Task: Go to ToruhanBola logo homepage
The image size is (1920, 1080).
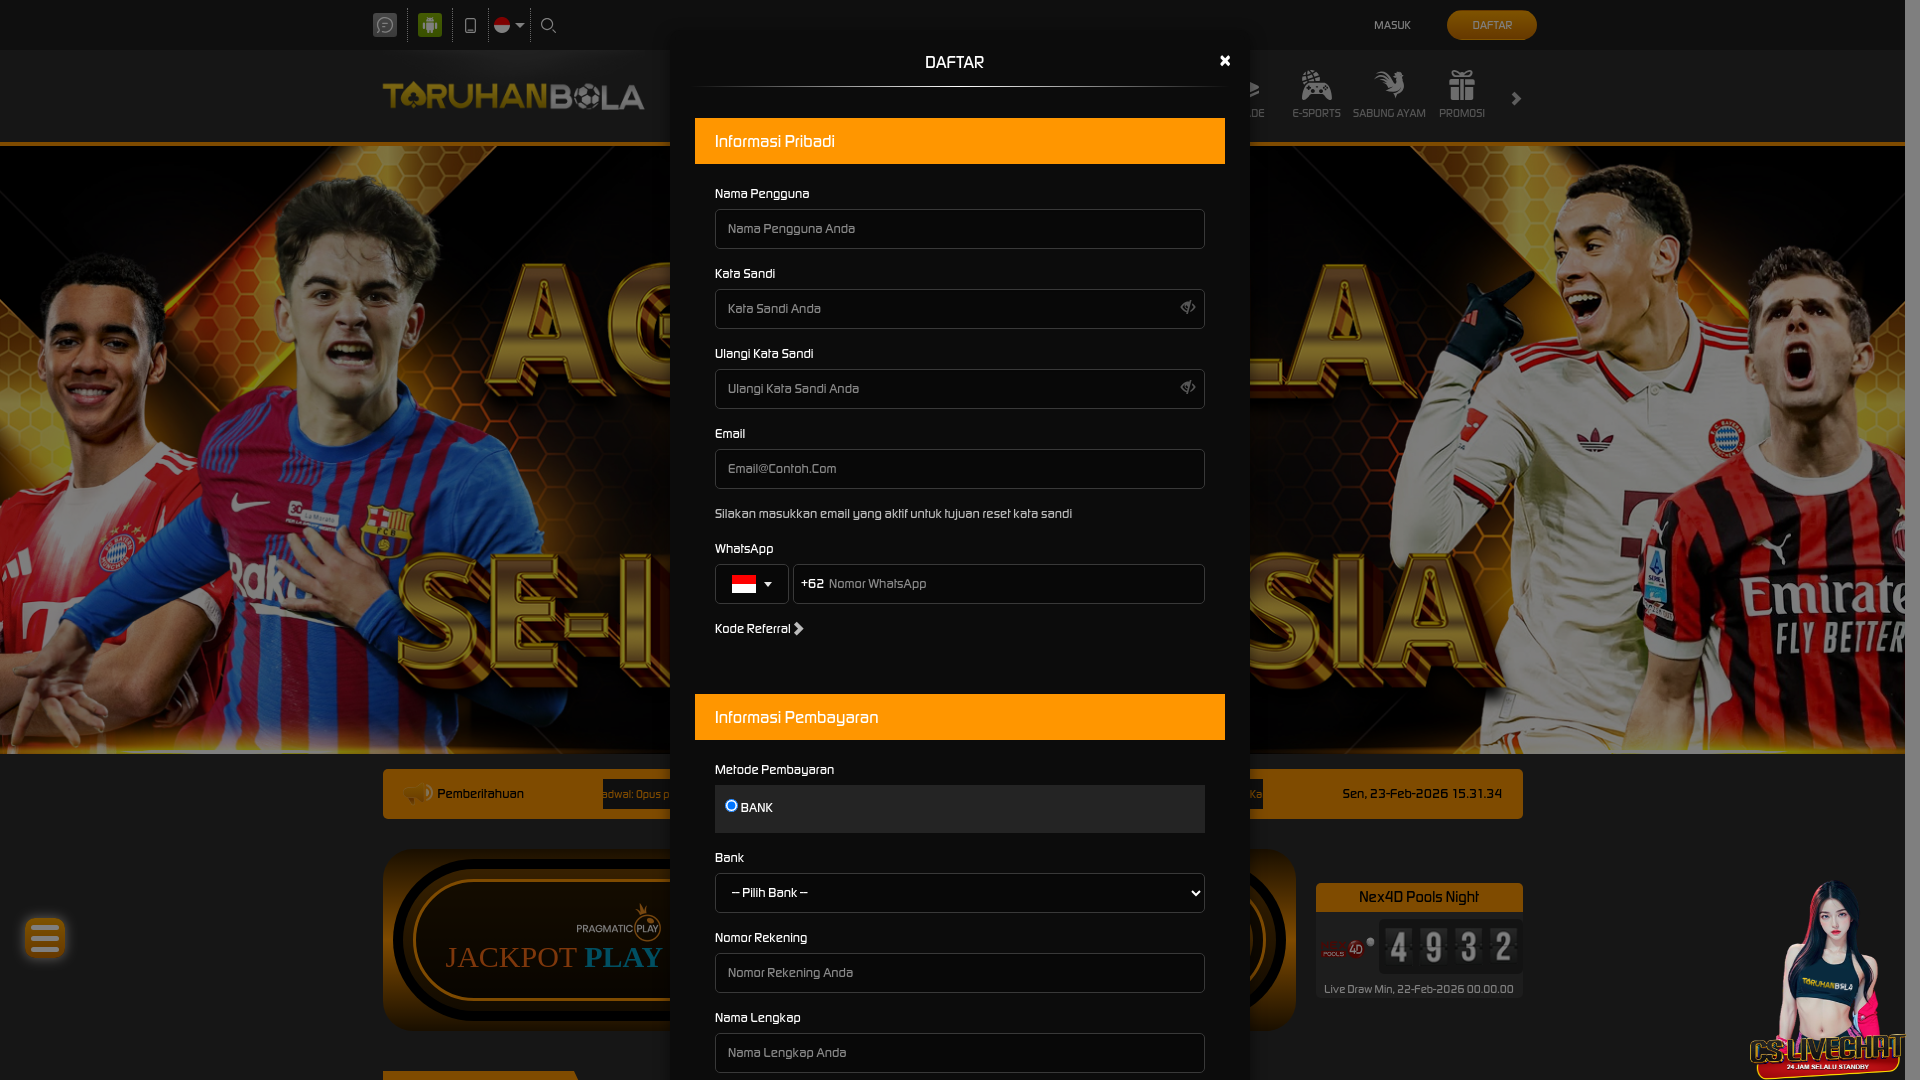Action: pos(514,96)
